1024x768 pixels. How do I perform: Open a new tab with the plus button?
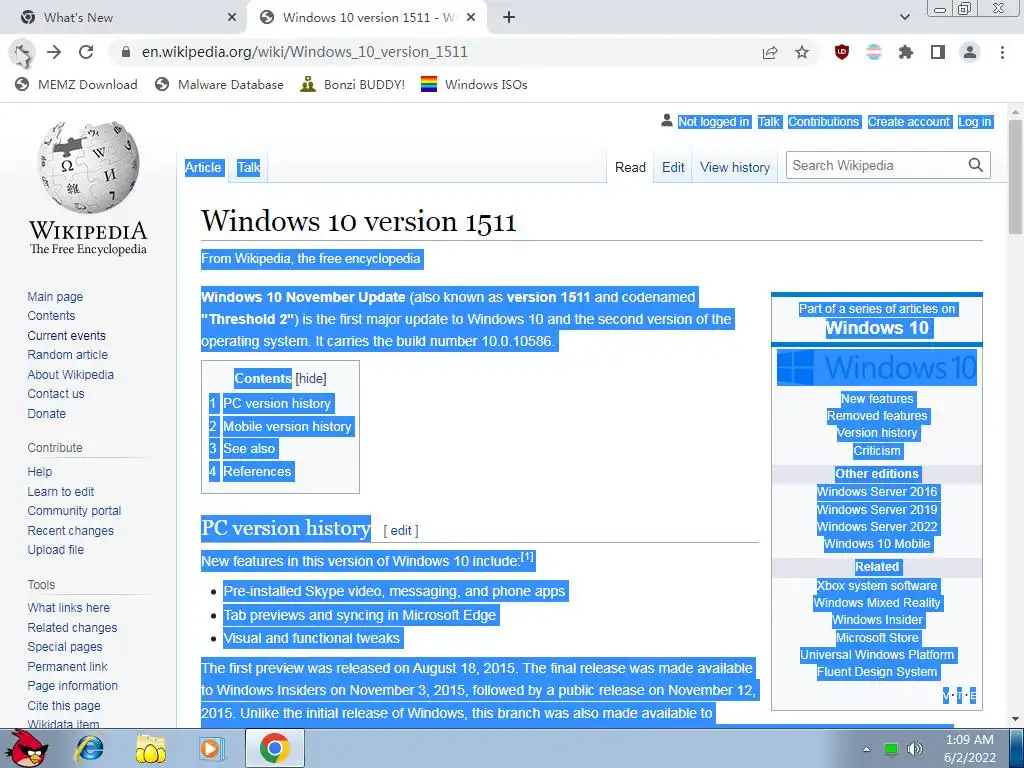tap(509, 18)
